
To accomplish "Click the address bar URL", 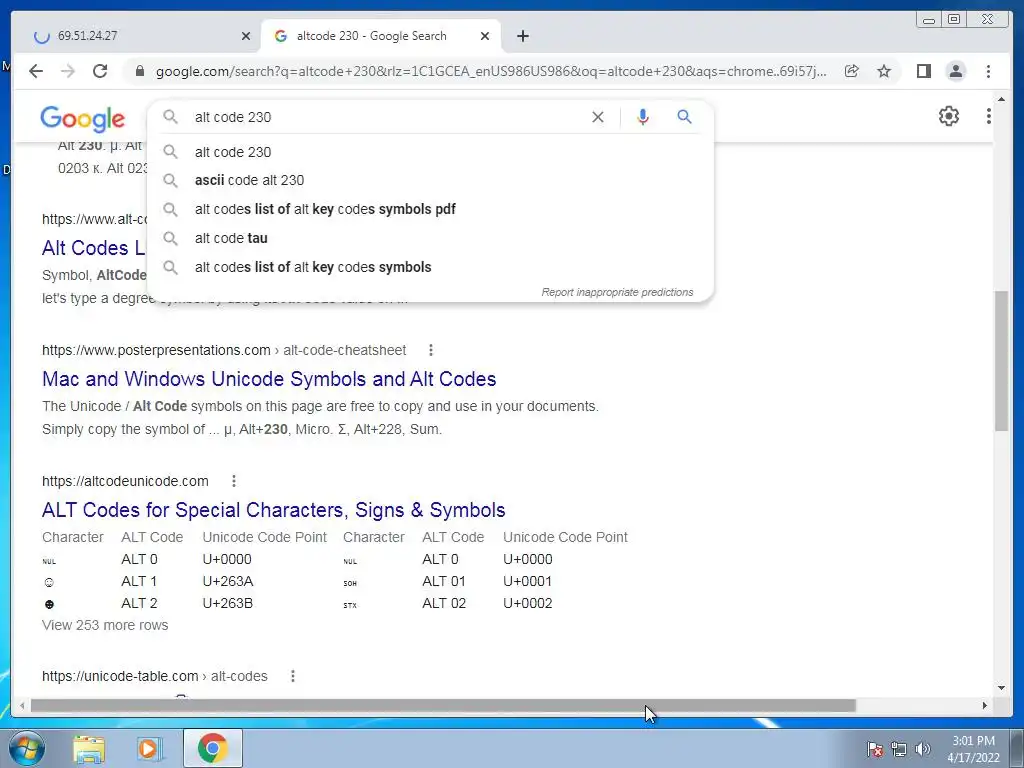I will (491, 71).
